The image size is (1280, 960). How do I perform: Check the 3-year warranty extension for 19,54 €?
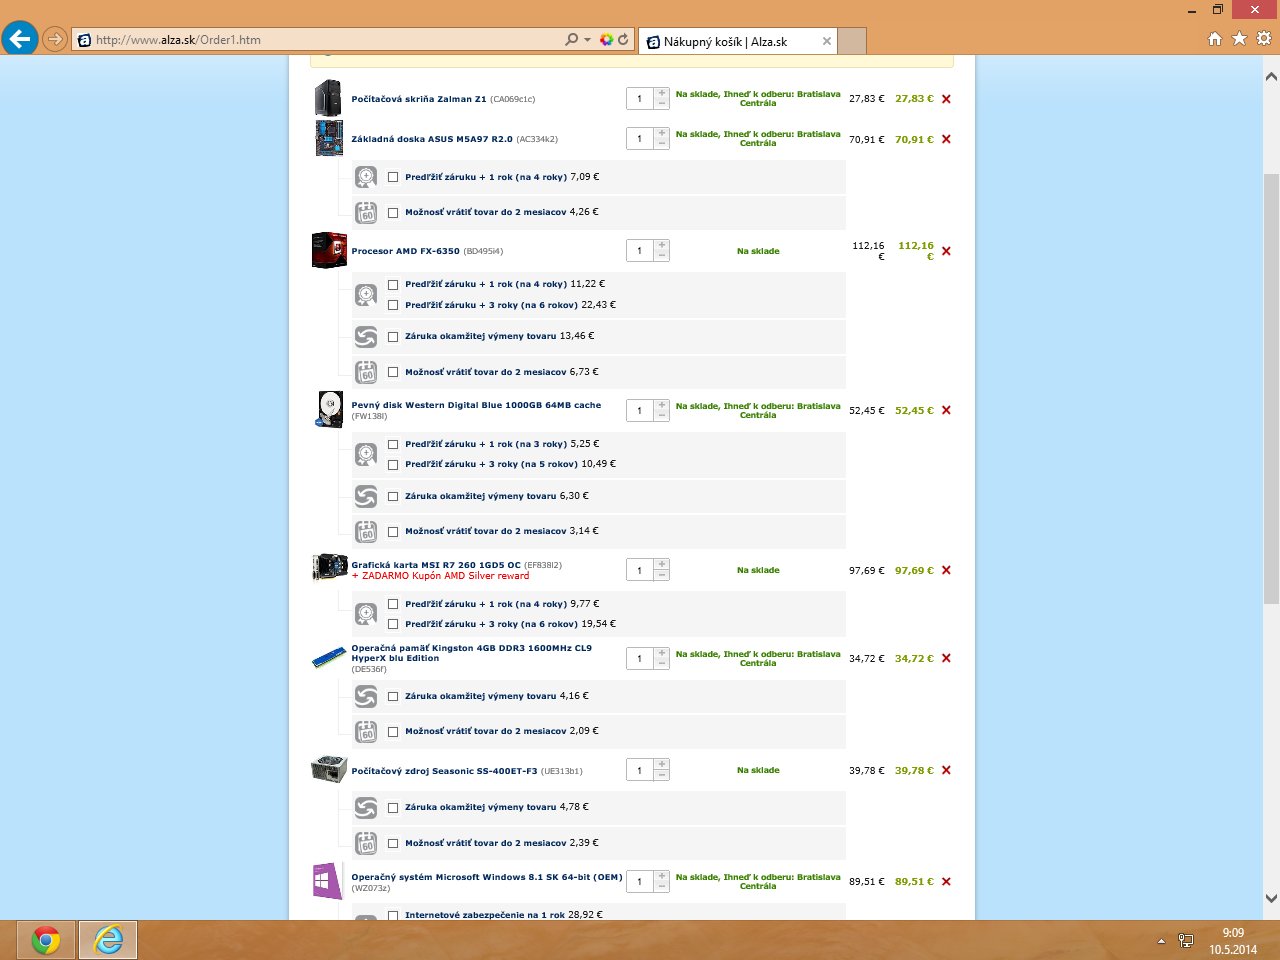coord(393,624)
